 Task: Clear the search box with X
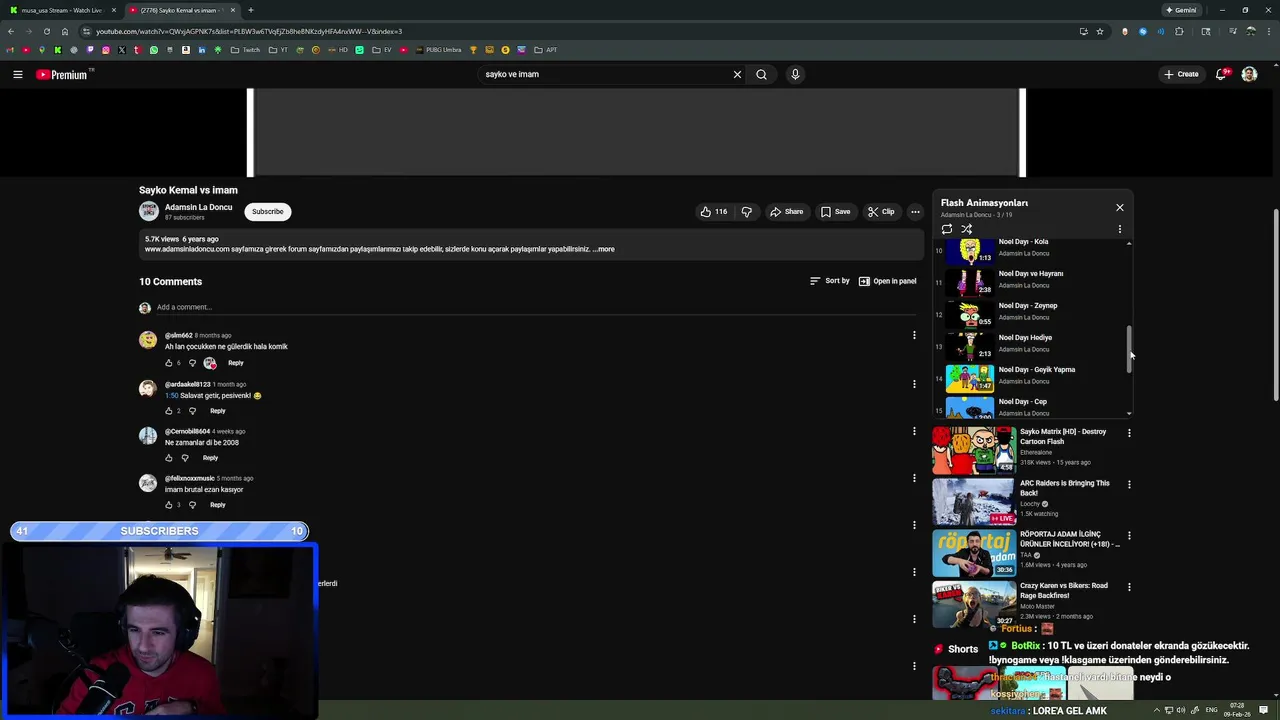coord(737,74)
